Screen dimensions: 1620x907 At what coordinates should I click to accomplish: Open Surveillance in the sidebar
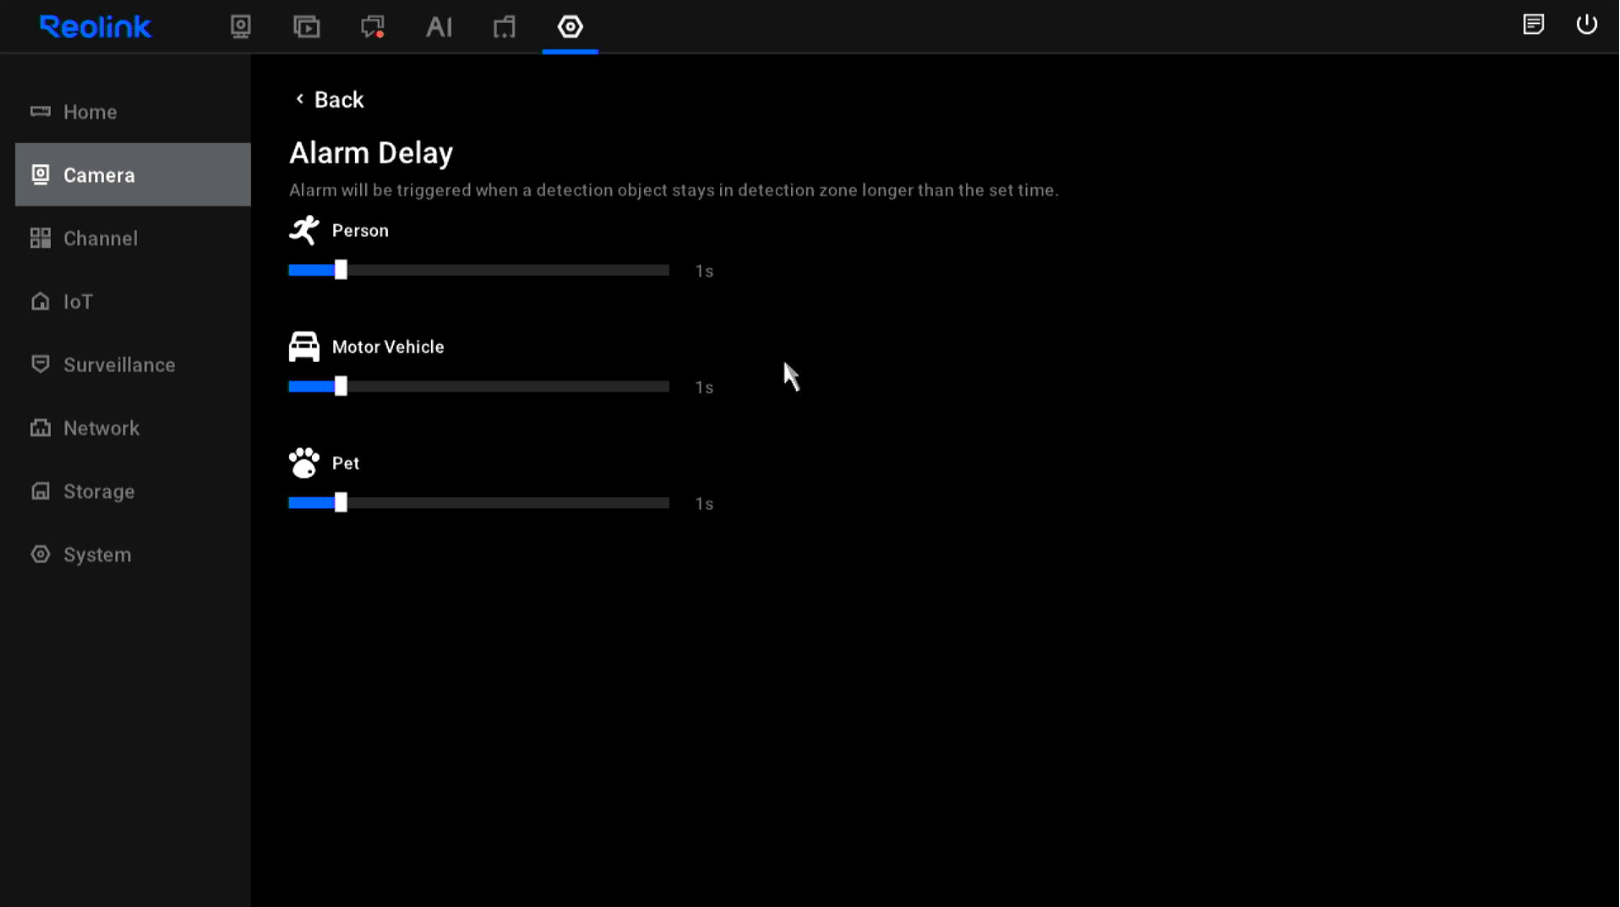tap(133, 365)
